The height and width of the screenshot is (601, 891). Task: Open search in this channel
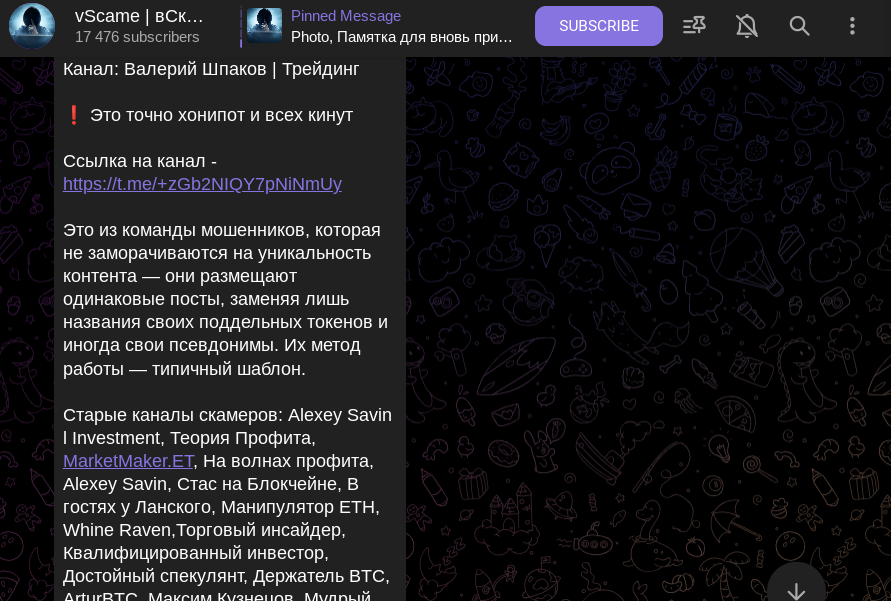tap(799, 26)
